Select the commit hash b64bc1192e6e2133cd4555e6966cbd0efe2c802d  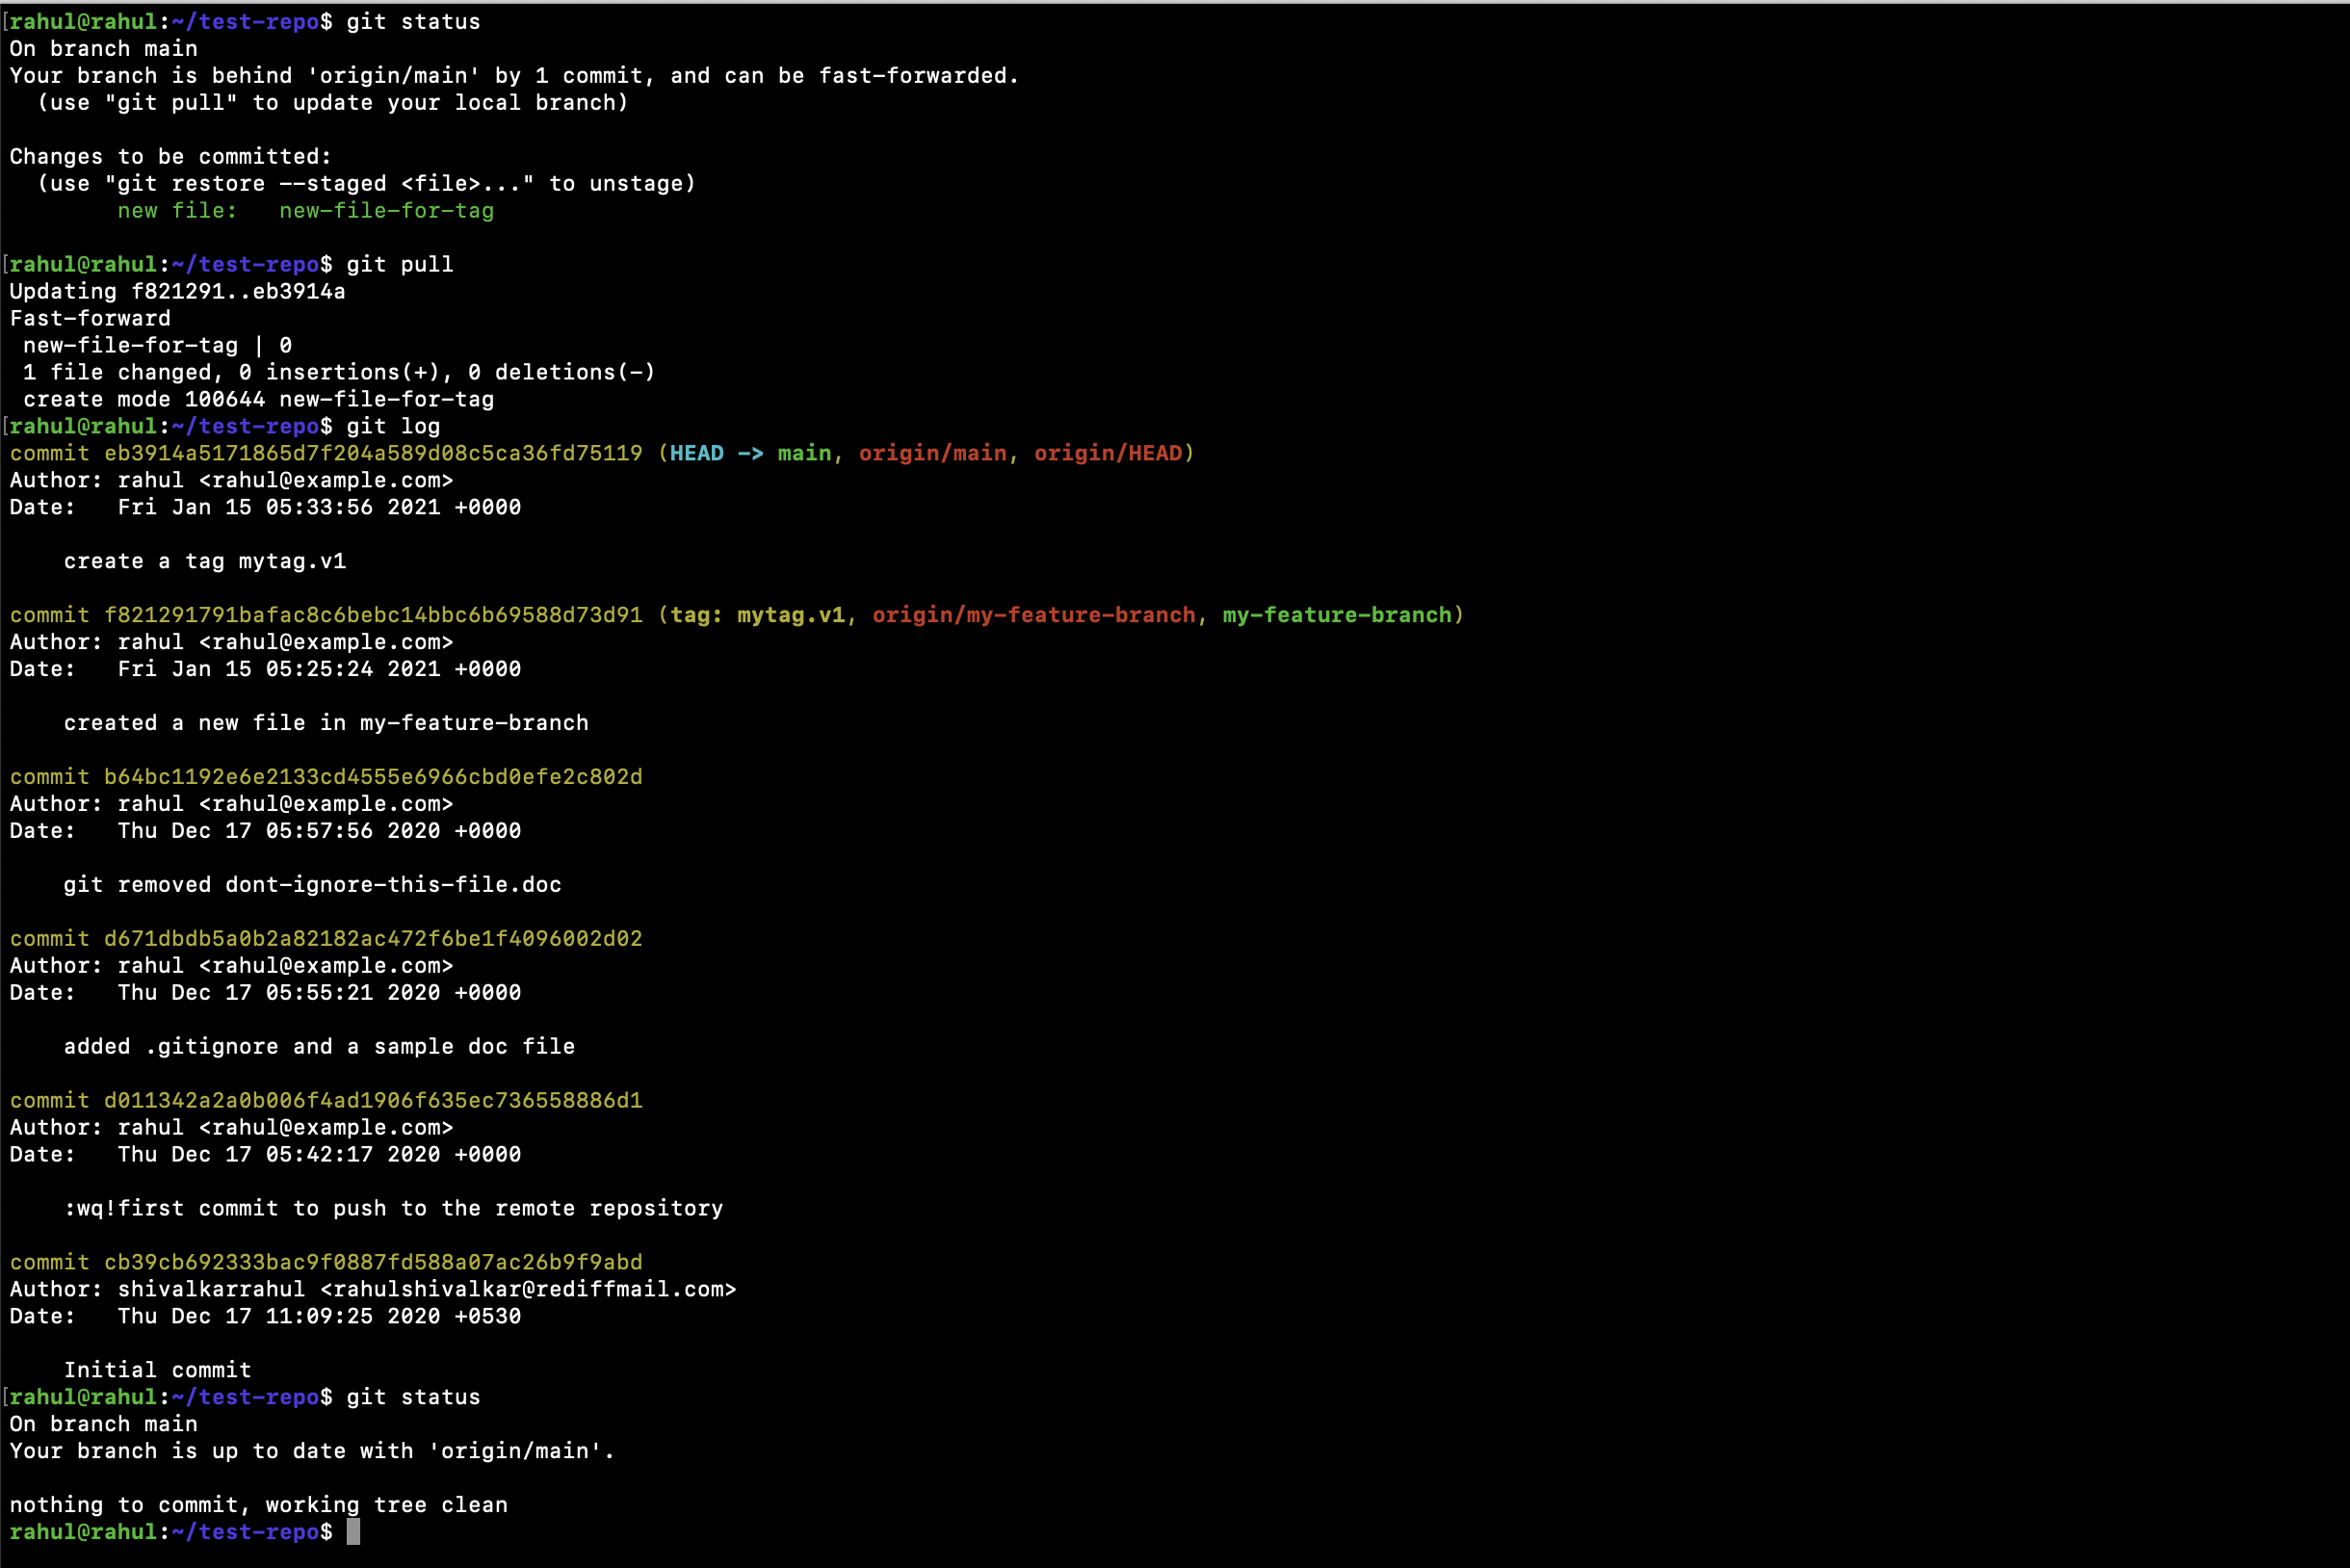coord(373,776)
